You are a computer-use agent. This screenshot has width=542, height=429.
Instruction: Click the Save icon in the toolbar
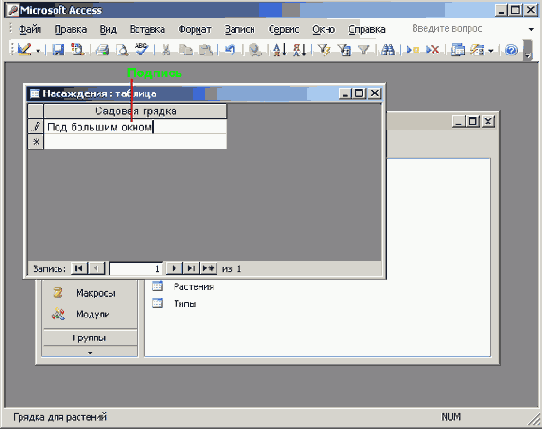click(x=58, y=50)
